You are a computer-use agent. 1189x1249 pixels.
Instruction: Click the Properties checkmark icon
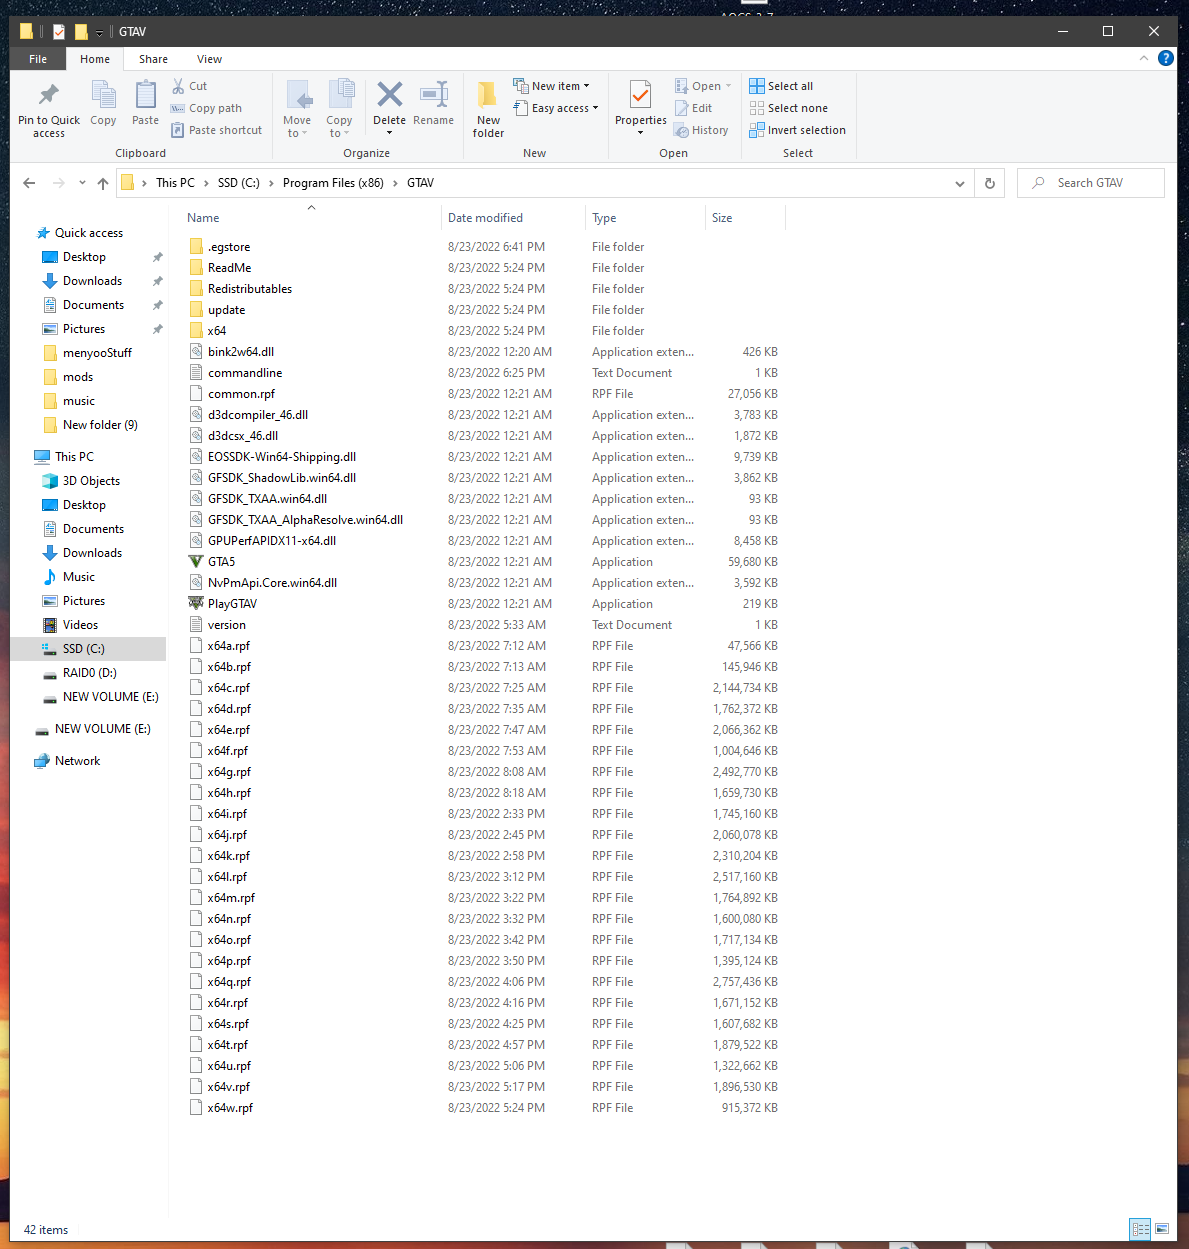640,95
